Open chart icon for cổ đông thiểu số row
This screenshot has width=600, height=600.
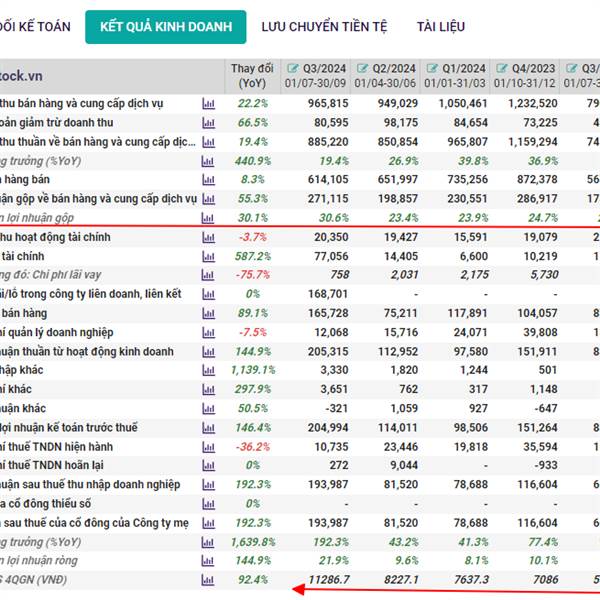208,504
